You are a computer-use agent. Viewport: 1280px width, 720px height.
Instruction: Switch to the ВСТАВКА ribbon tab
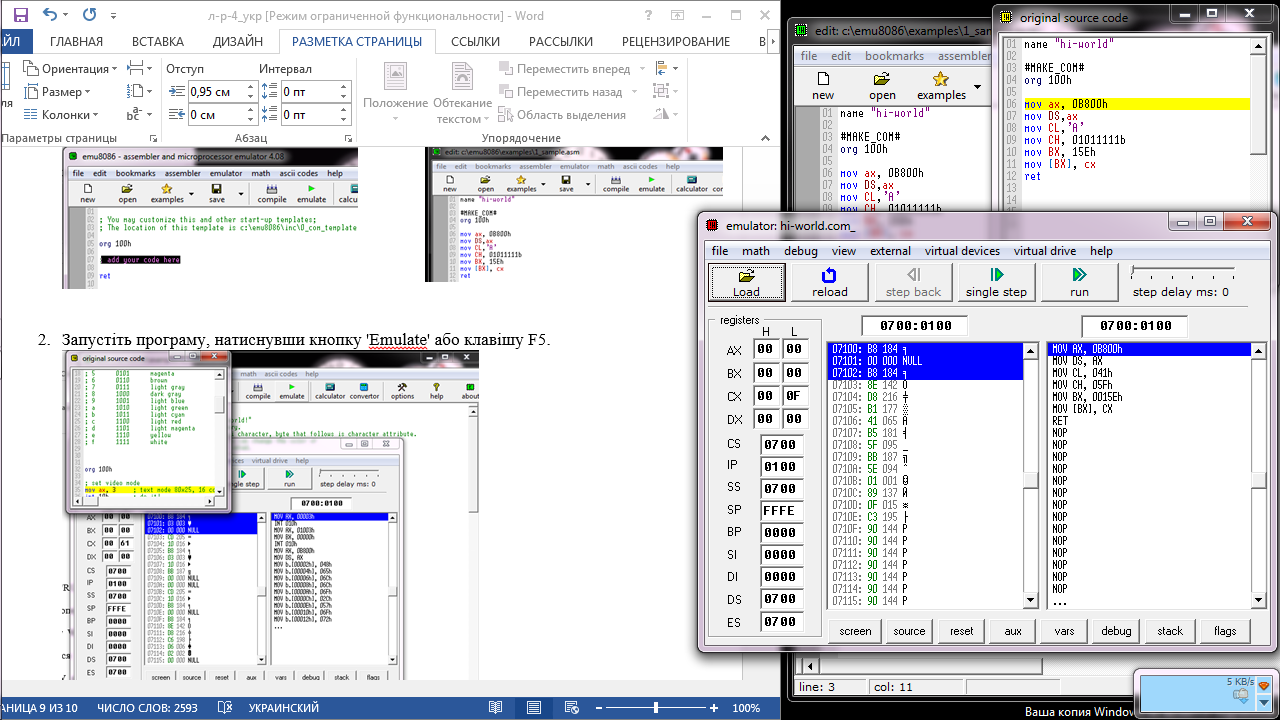158,41
